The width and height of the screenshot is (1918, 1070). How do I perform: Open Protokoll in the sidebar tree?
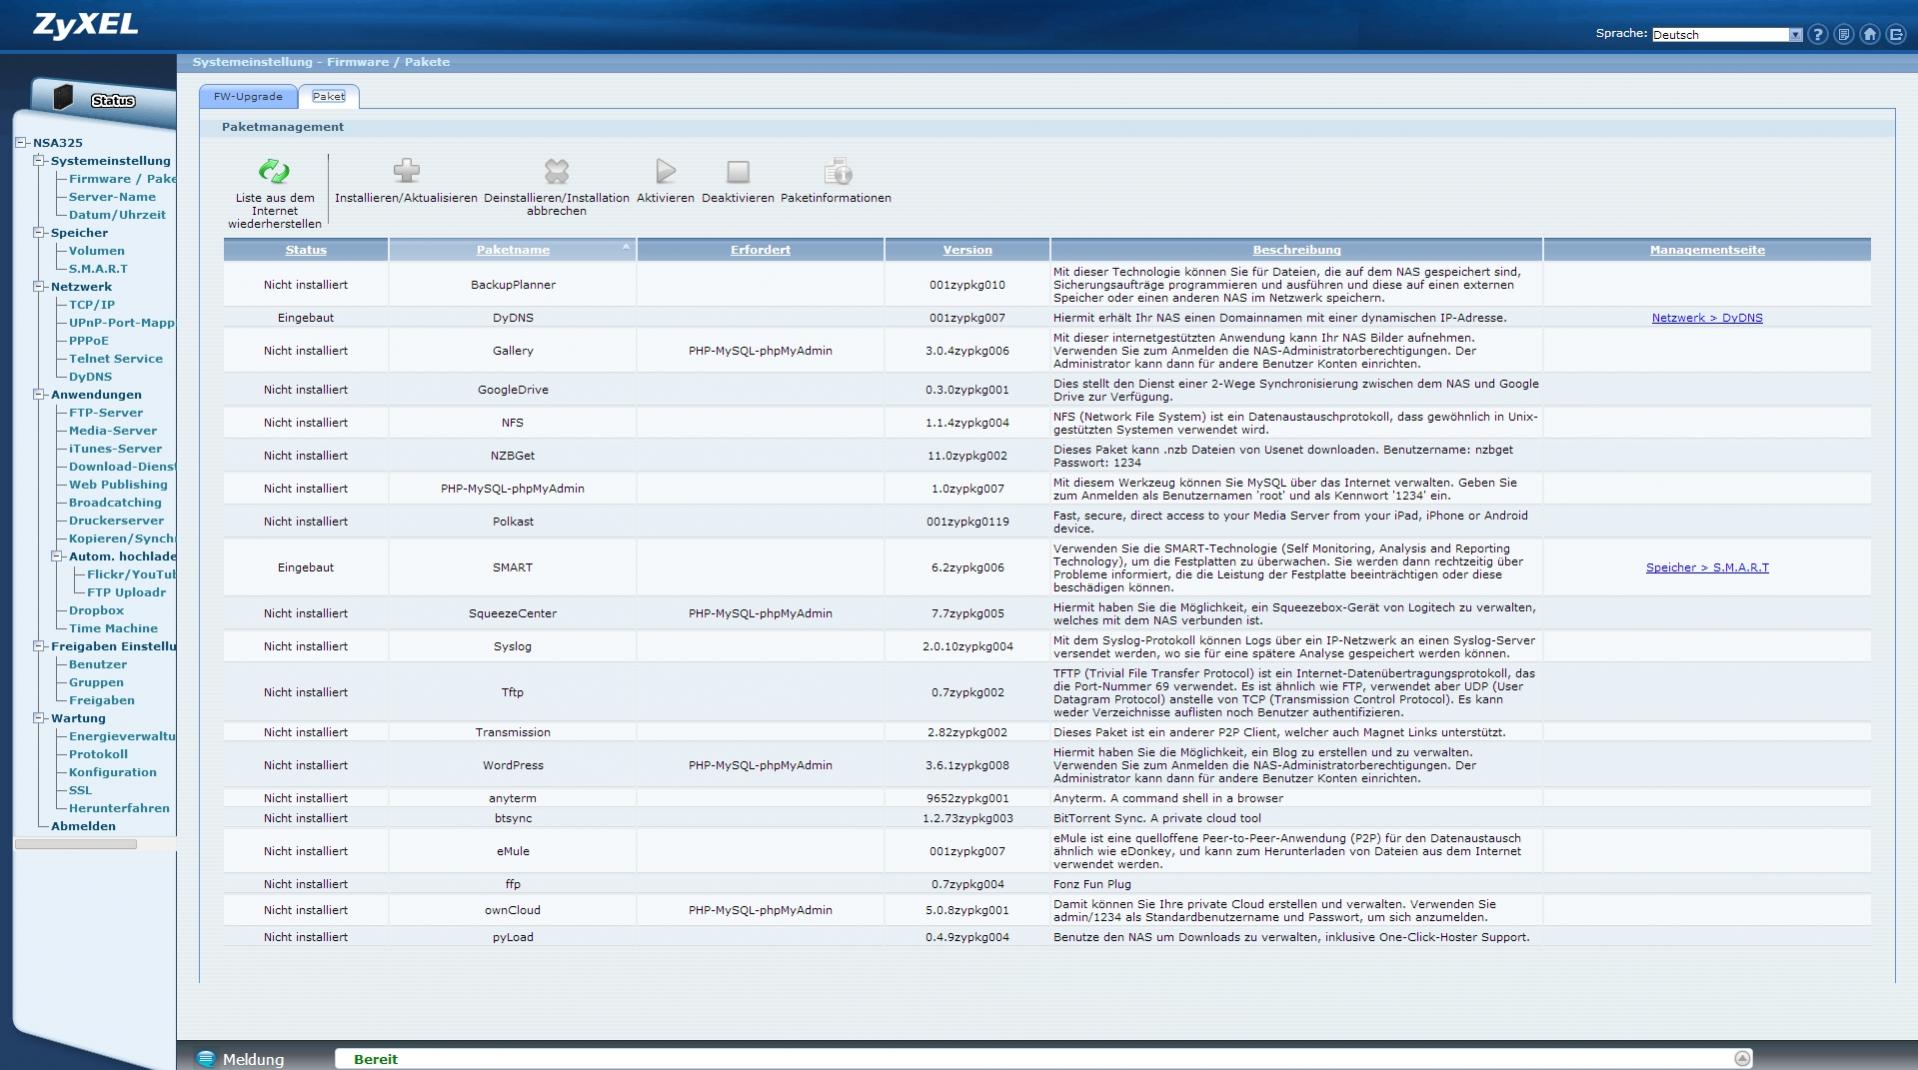(x=98, y=755)
